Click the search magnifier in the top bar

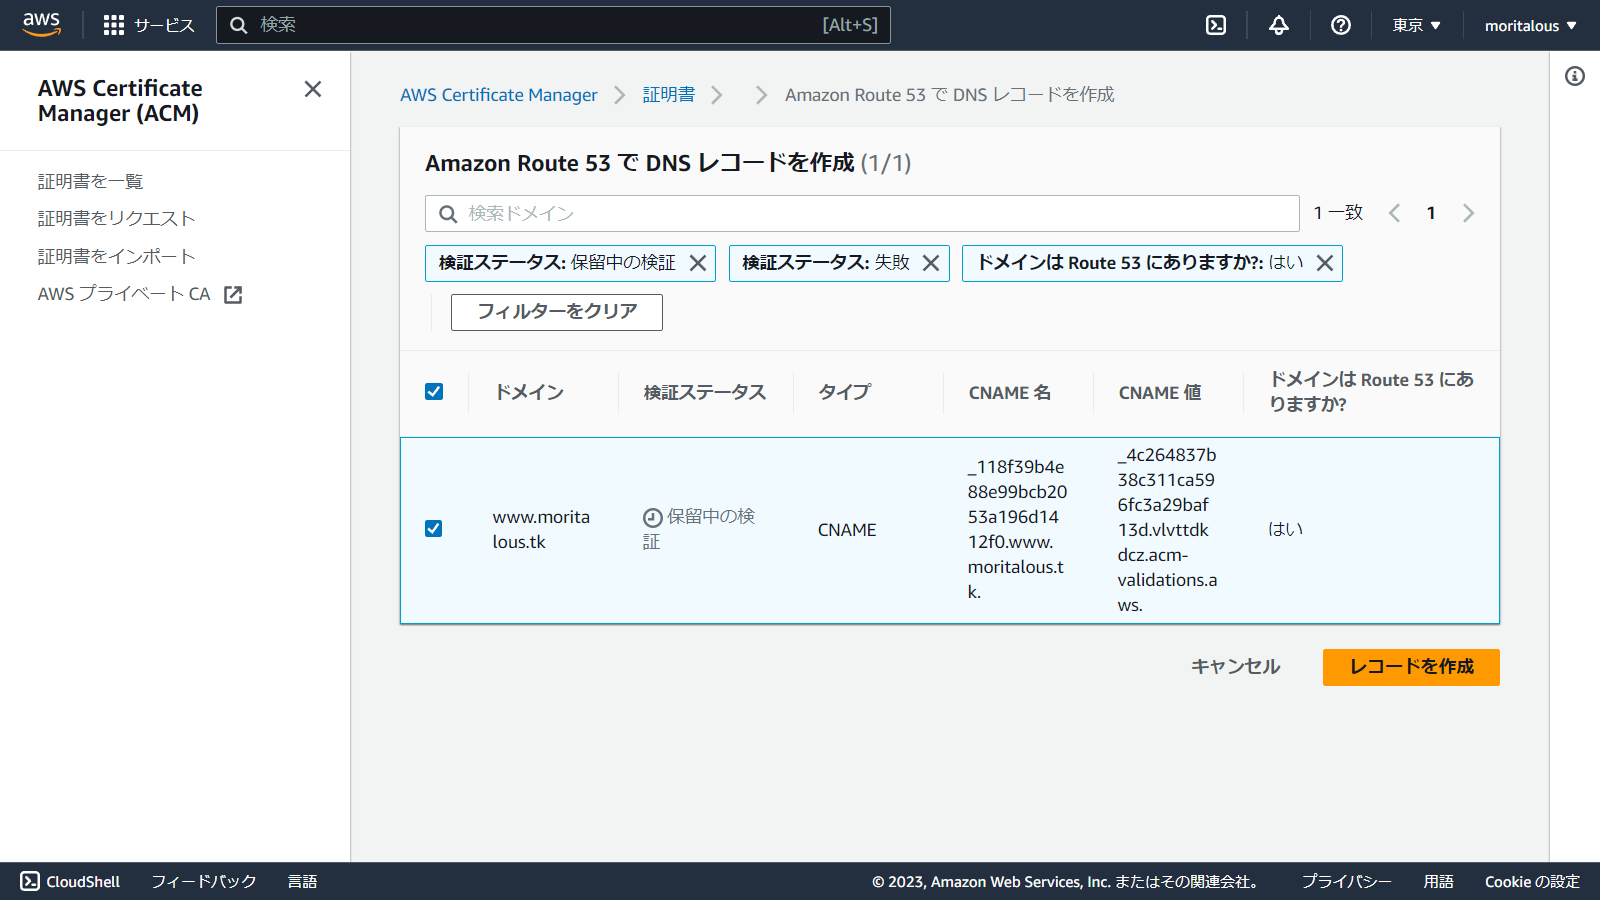coord(239,24)
